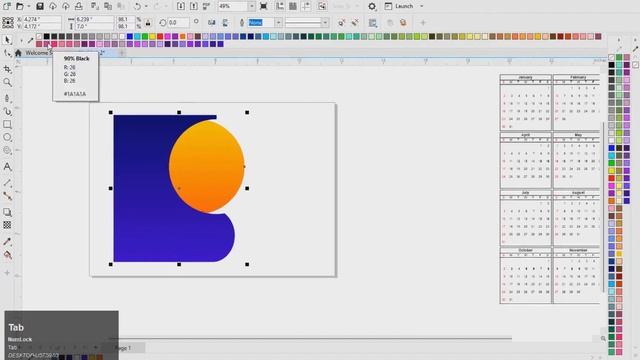Open the zoom level dropdown arrow
The width and height of the screenshot is (640, 360).
point(251,6)
